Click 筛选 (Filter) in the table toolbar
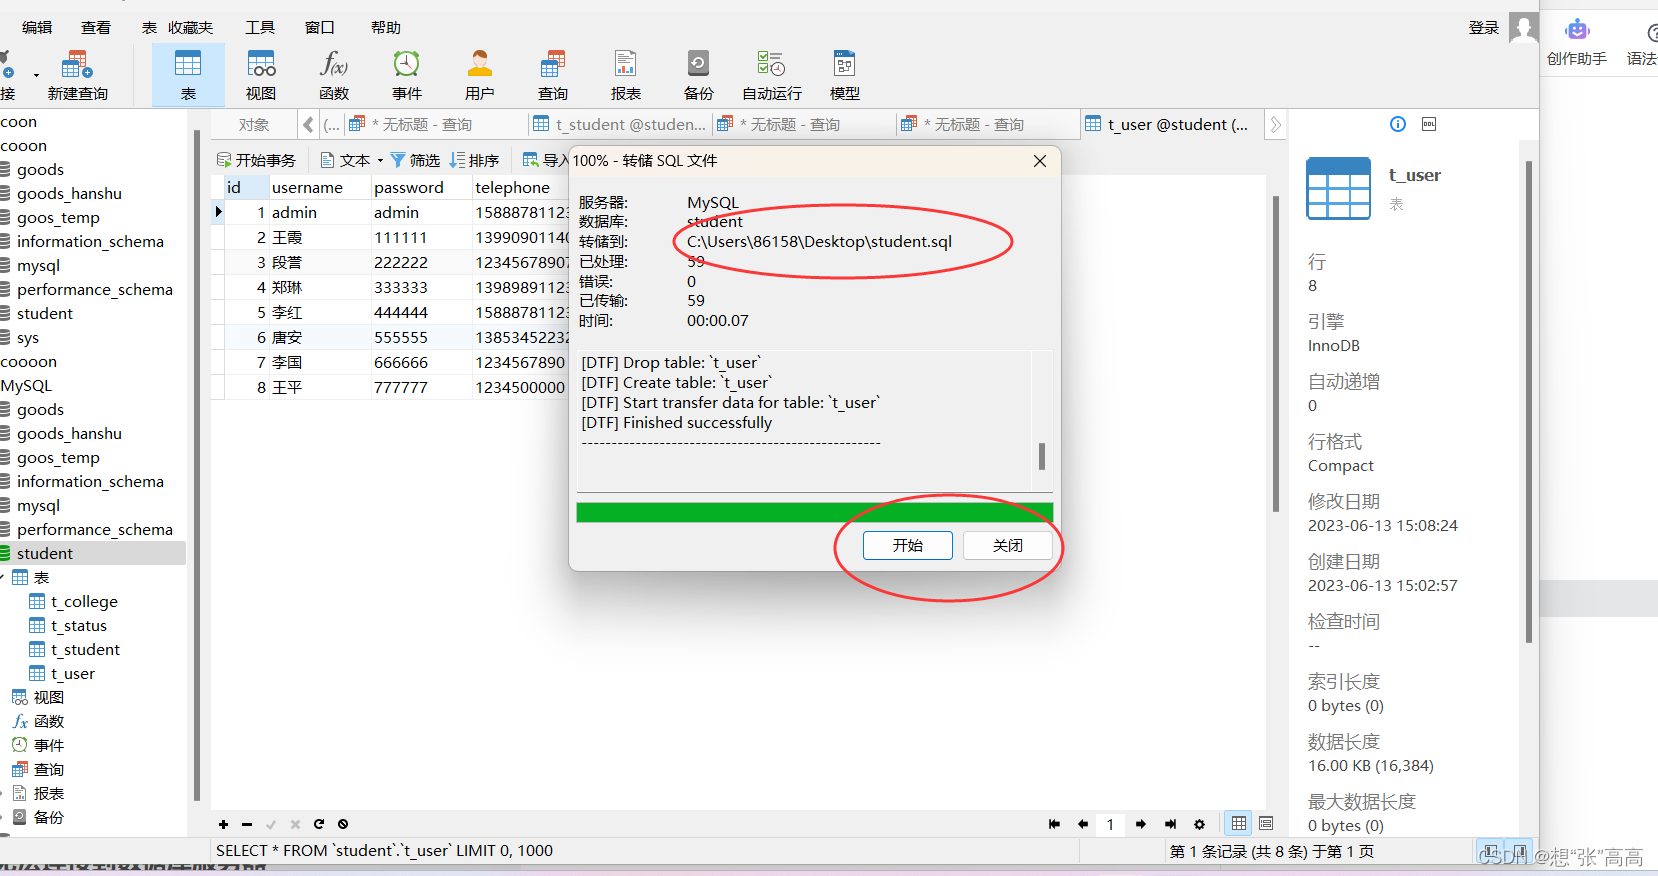This screenshot has width=1658, height=876. pos(415,160)
